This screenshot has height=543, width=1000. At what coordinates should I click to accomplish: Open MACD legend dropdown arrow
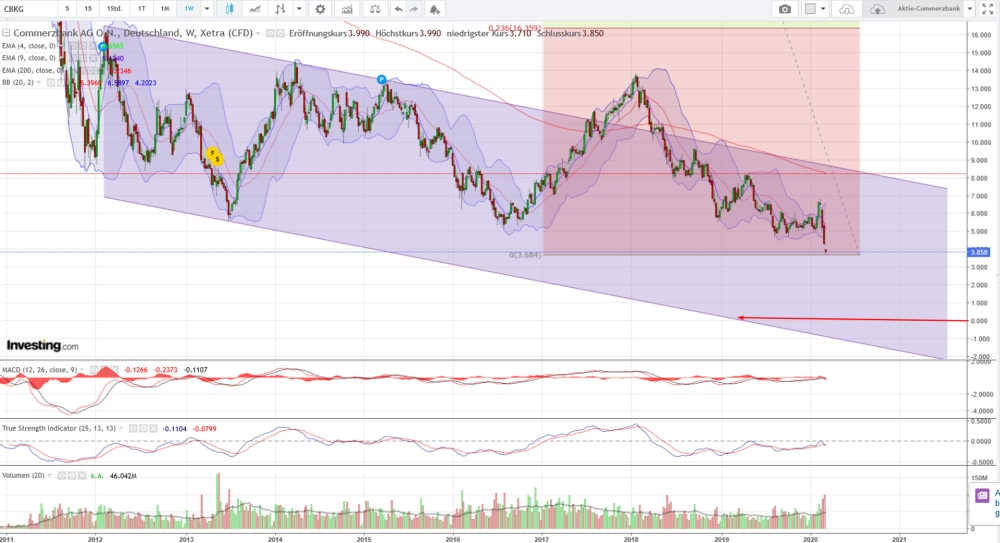[83, 370]
